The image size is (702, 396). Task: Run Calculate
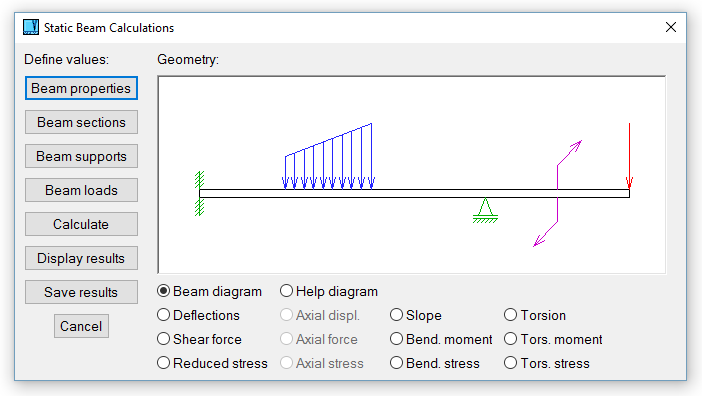81,224
